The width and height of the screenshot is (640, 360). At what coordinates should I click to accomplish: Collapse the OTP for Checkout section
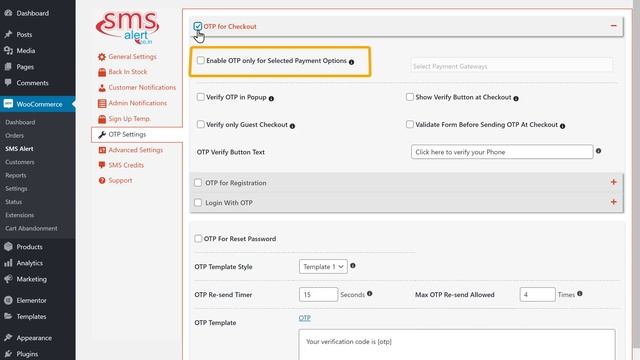(613, 26)
